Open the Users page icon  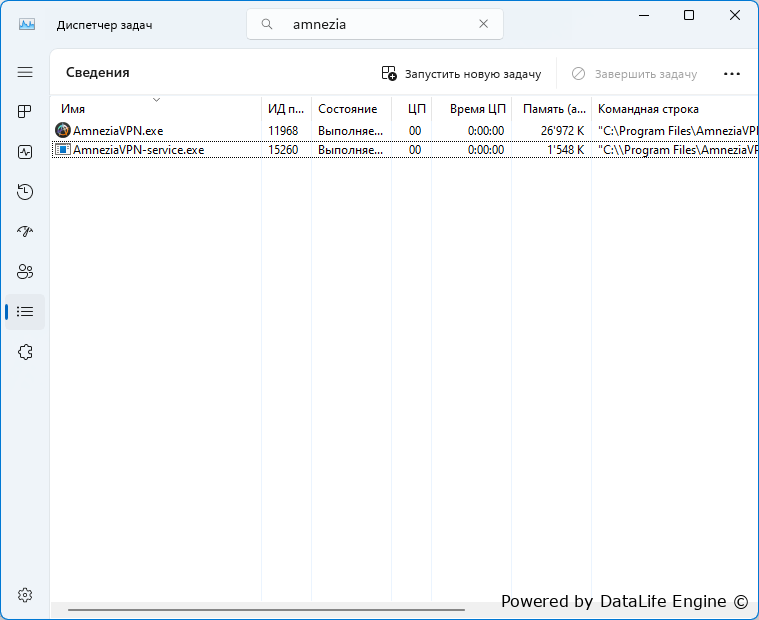tap(25, 272)
